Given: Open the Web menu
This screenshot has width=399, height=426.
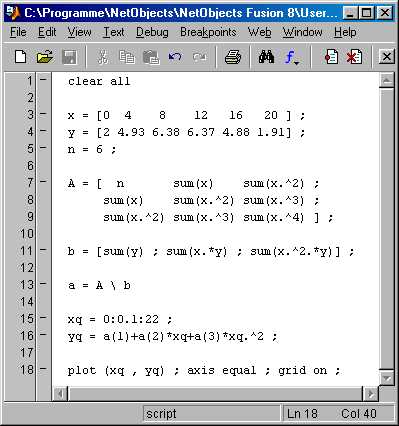Looking at the screenshot, I should [259, 32].
